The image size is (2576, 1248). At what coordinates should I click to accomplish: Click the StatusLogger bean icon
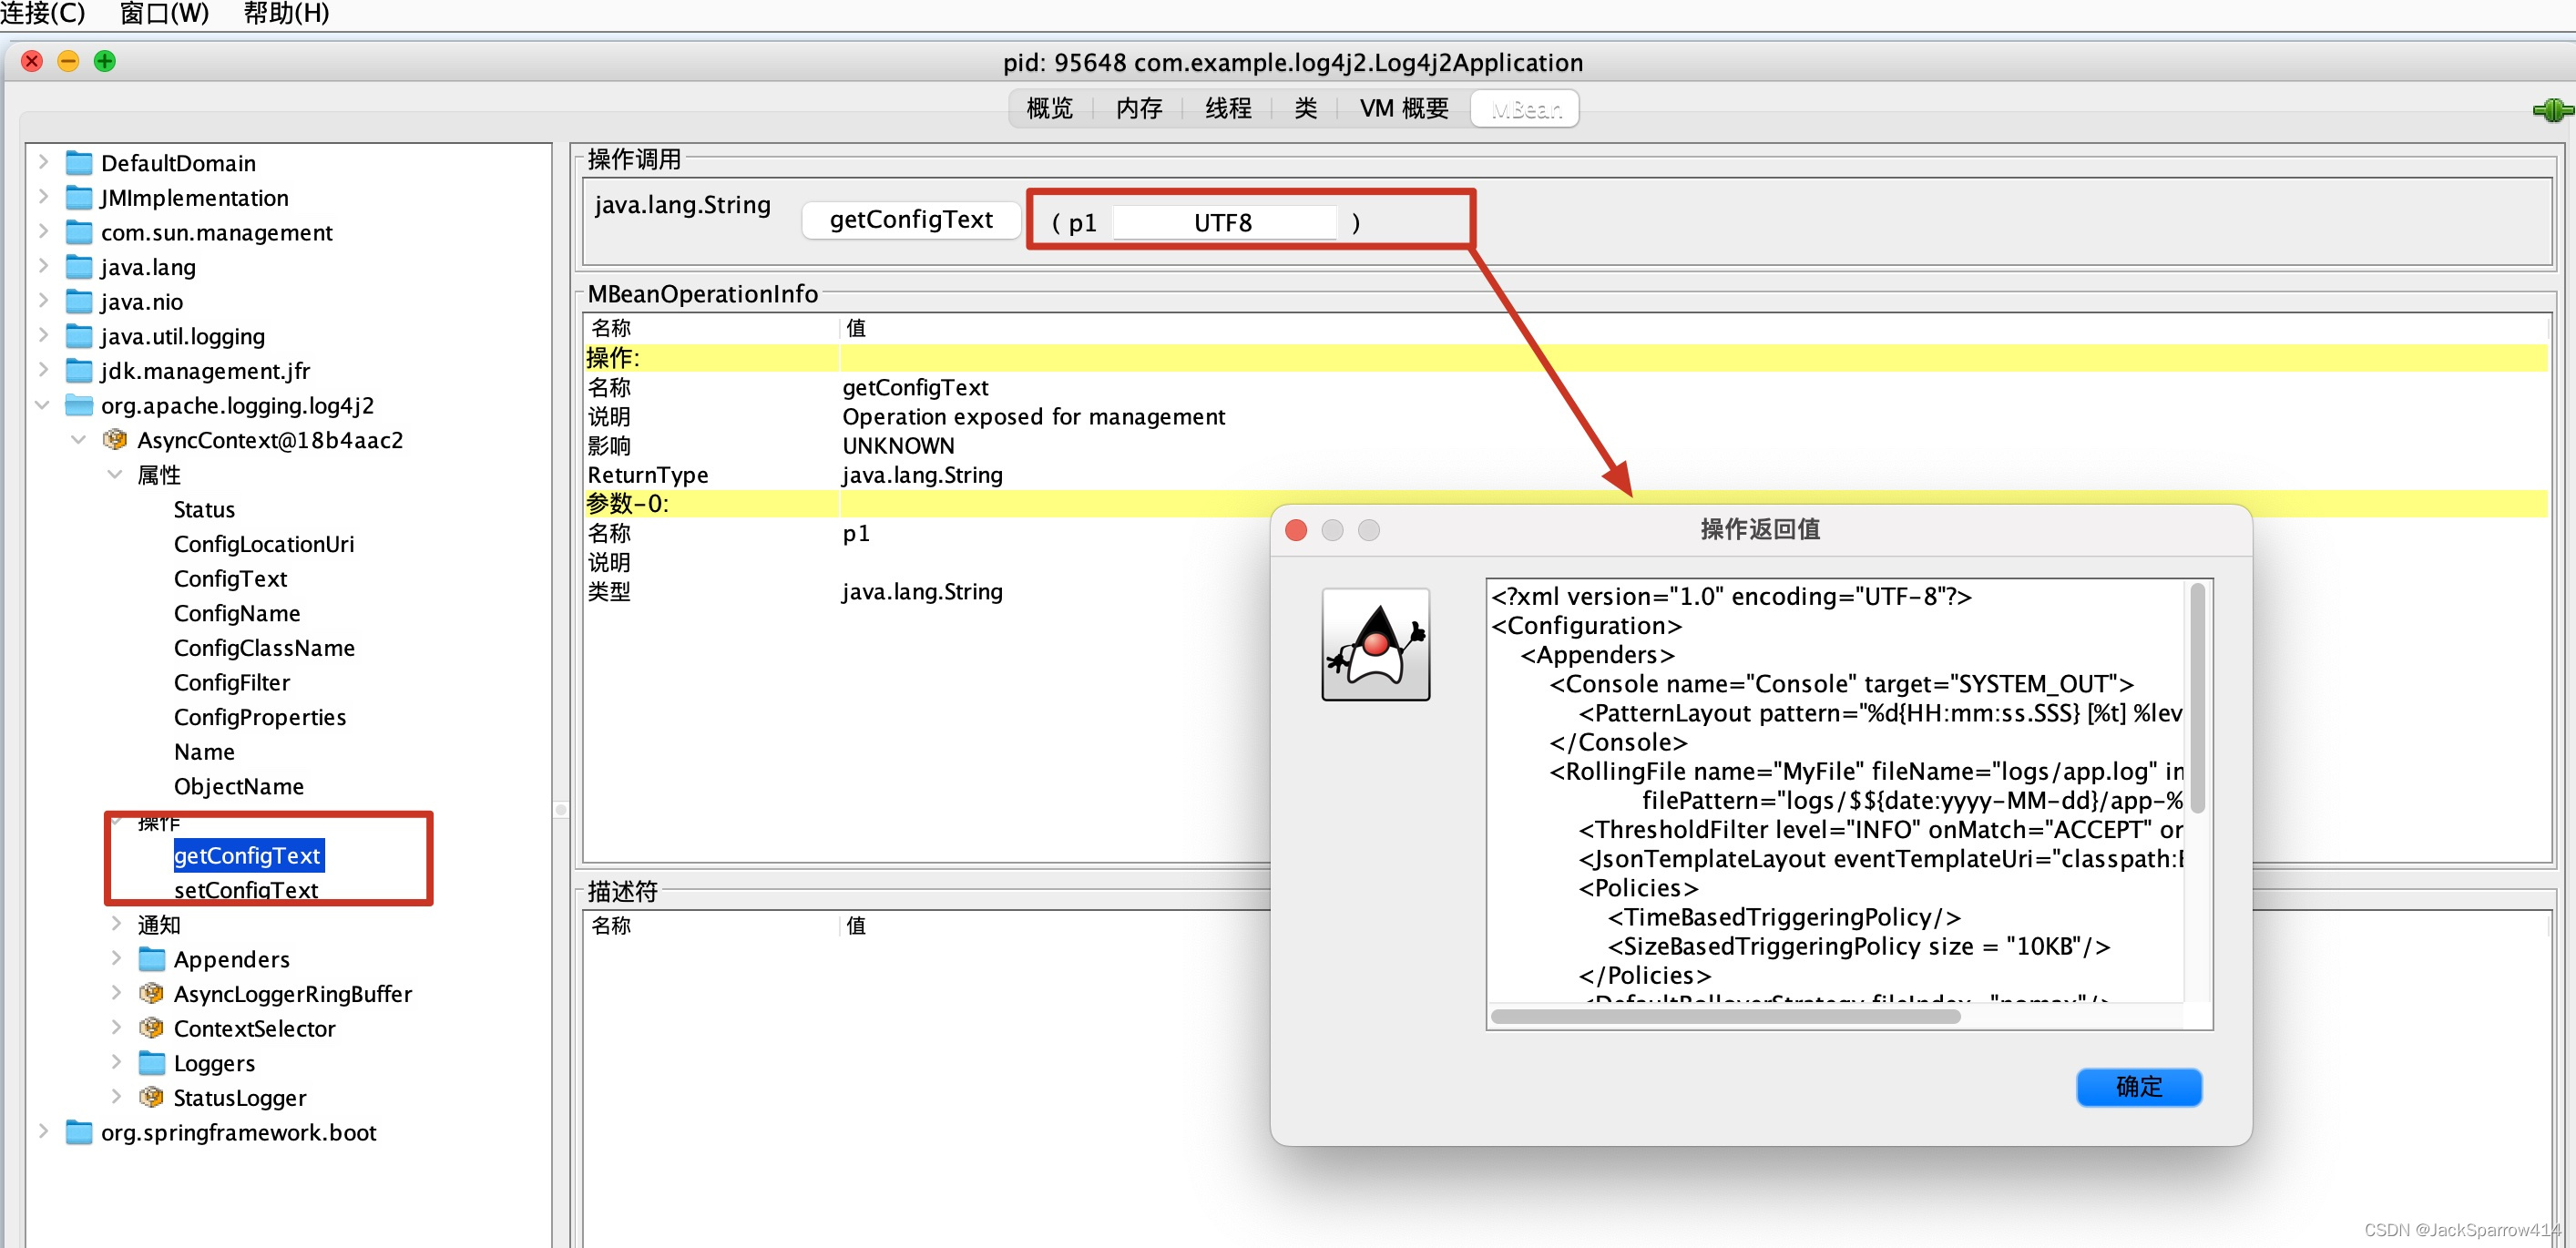pyautogui.click(x=152, y=1097)
